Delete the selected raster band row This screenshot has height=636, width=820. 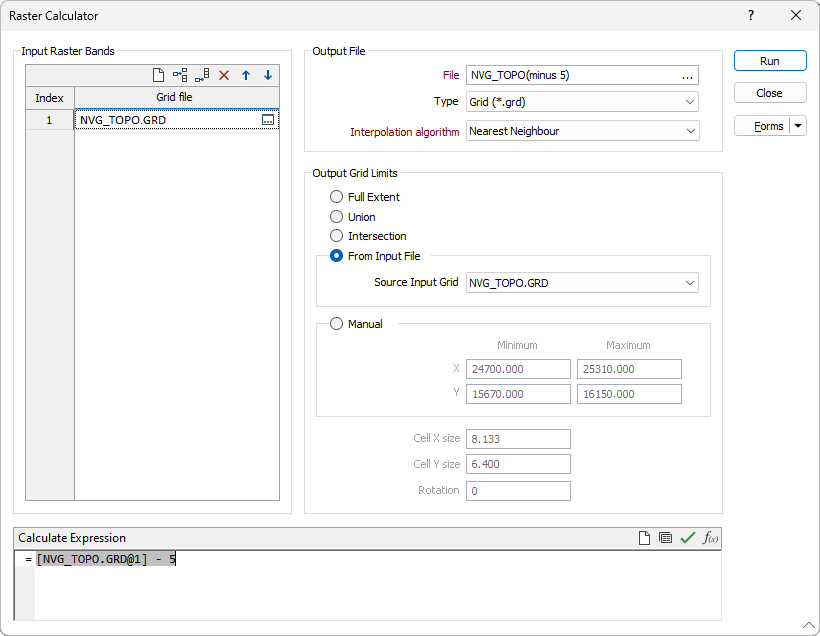click(224, 75)
